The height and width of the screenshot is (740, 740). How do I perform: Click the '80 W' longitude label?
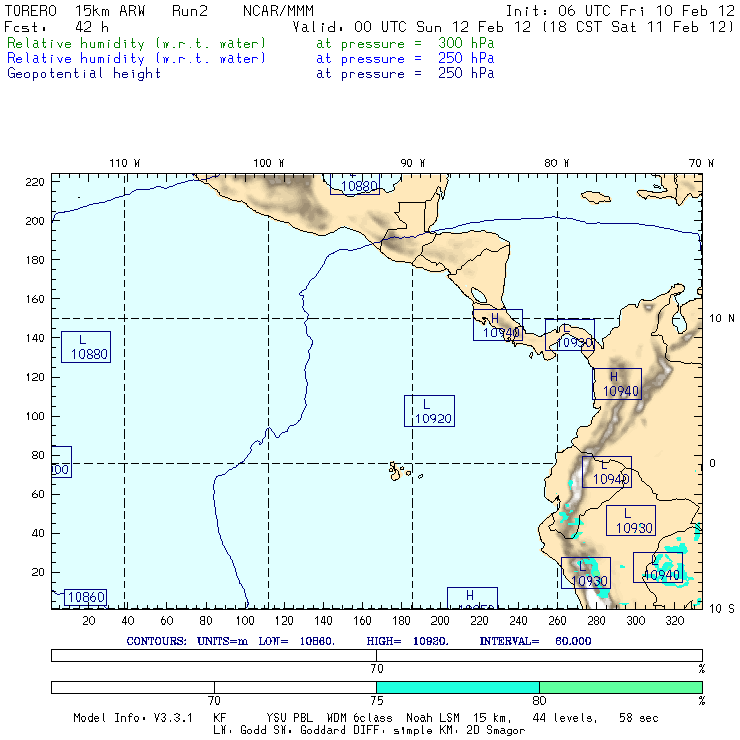pos(556,163)
